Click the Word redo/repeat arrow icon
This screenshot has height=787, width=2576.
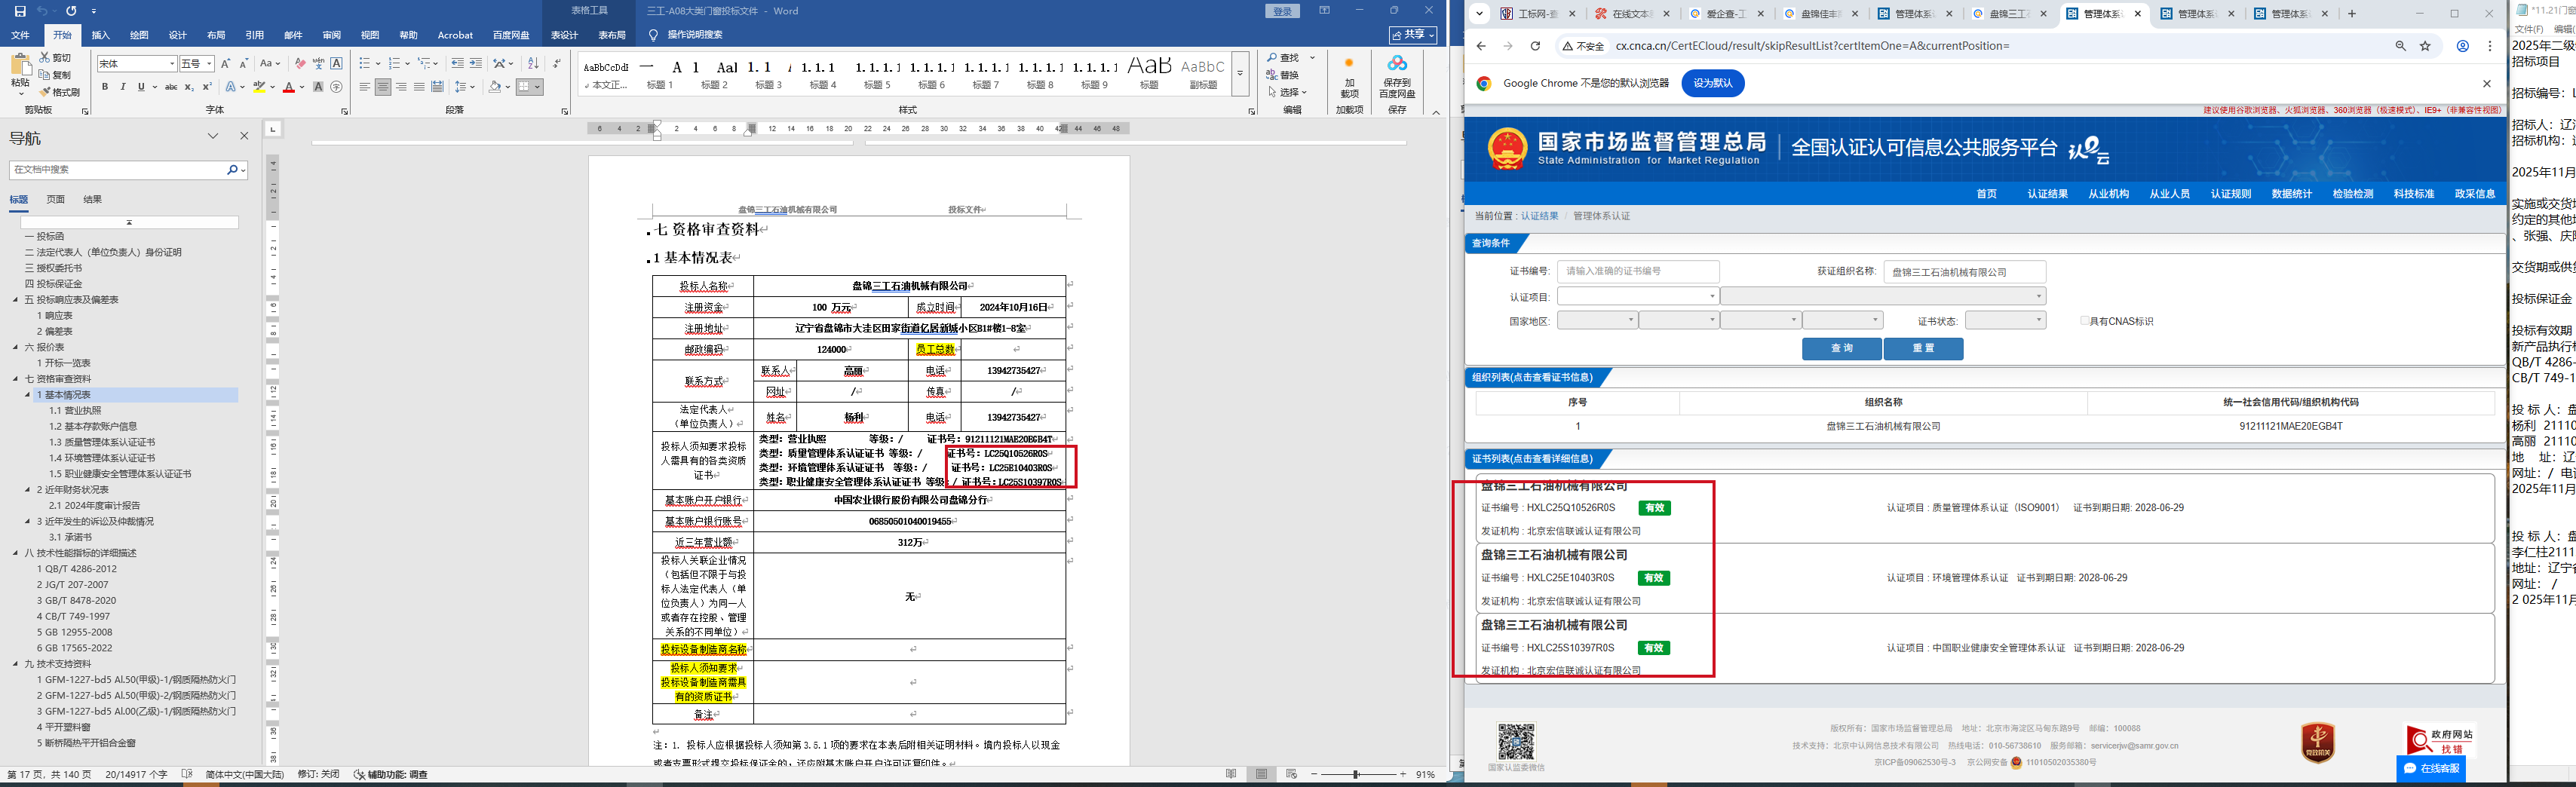(x=71, y=11)
